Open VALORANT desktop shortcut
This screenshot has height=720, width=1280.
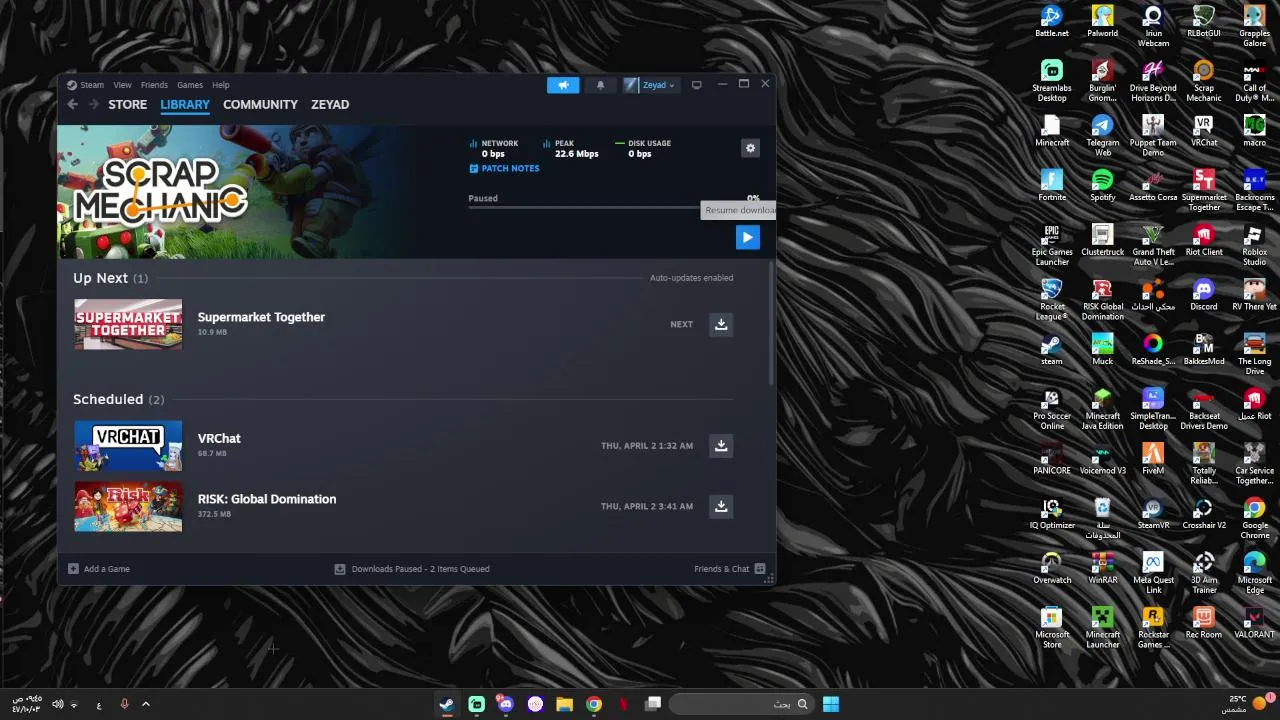1254,622
